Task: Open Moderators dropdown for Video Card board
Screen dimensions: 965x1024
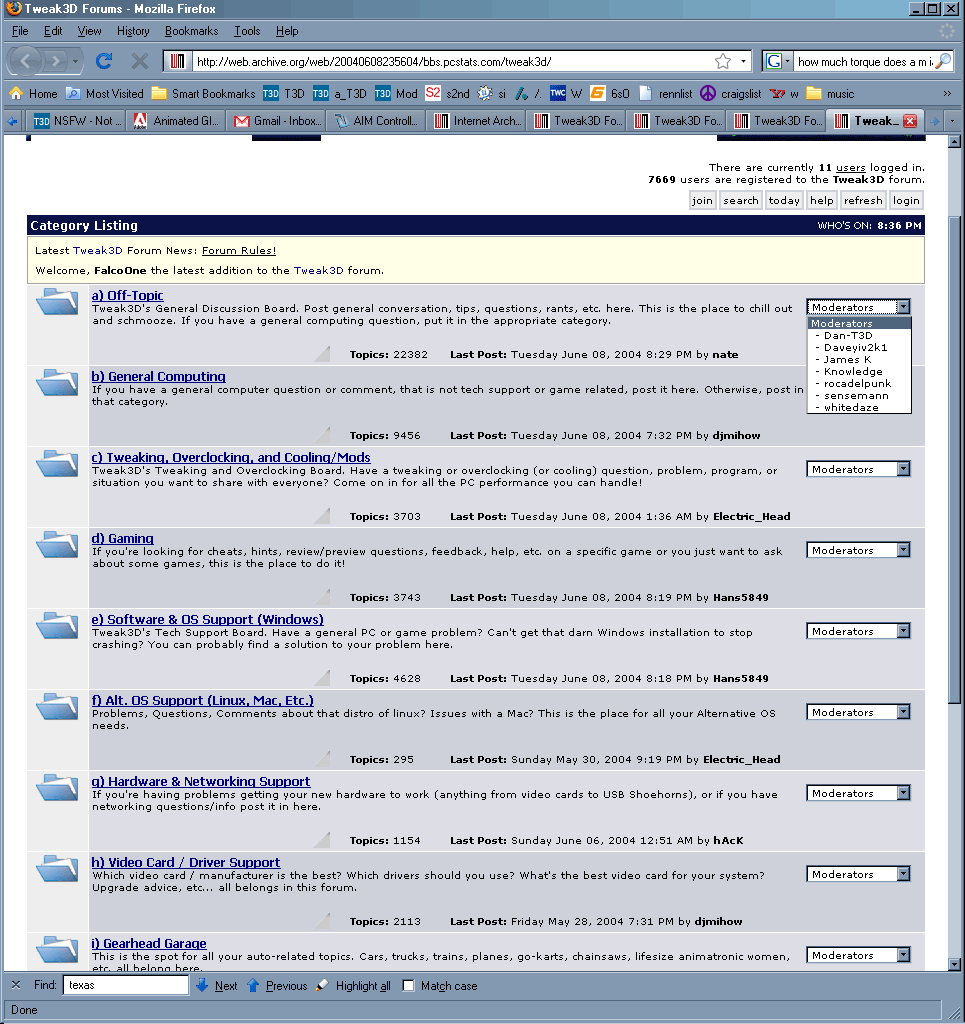Action: [x=859, y=874]
